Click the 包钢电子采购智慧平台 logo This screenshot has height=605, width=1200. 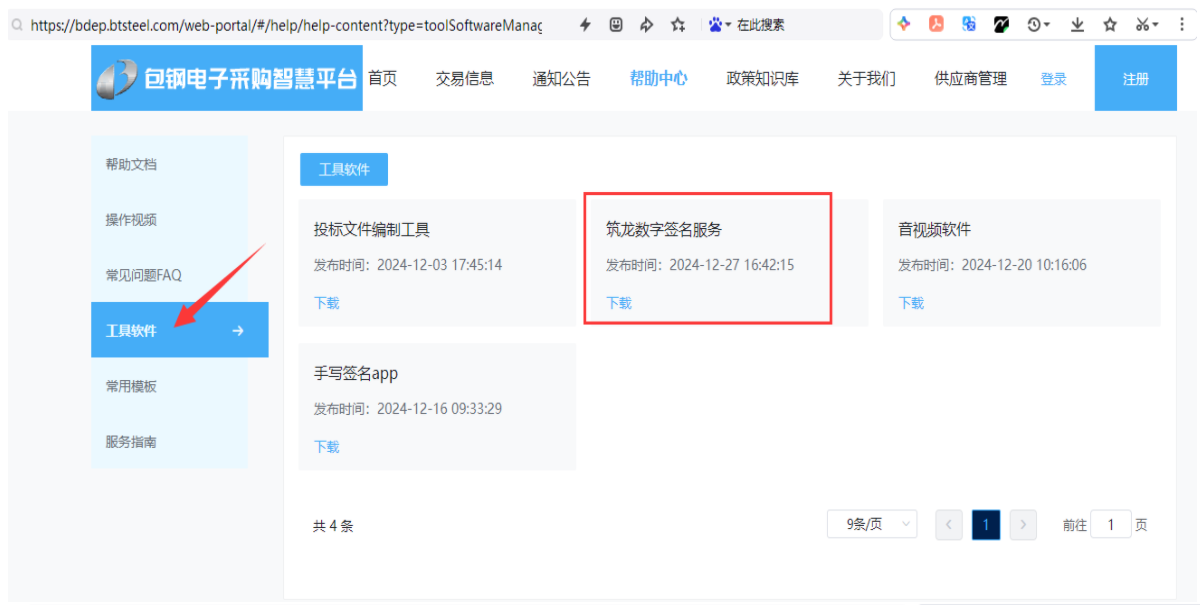coord(228,78)
